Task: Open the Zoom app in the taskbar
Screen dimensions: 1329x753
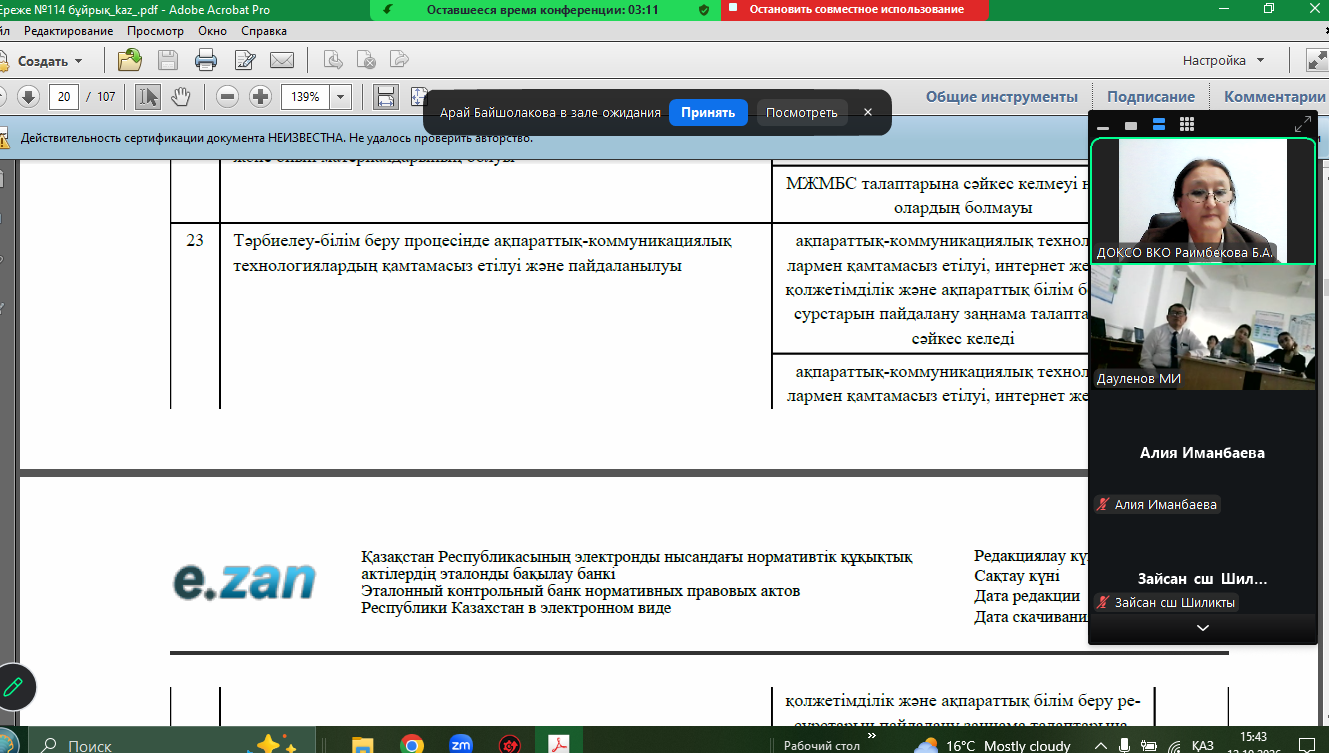Action: (461, 745)
